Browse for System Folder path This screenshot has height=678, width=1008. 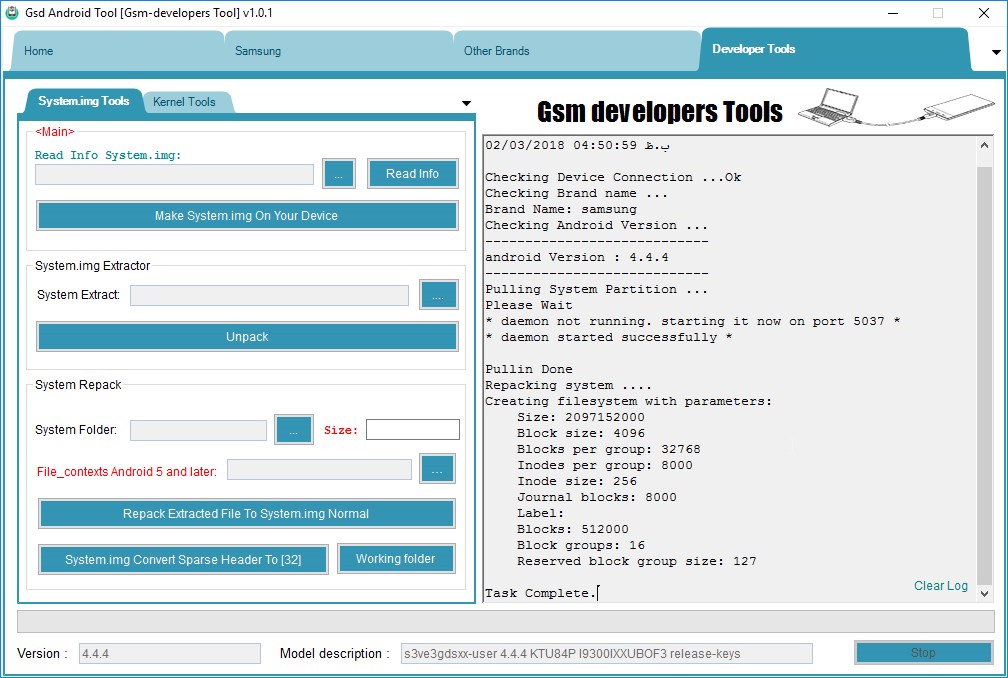(294, 430)
